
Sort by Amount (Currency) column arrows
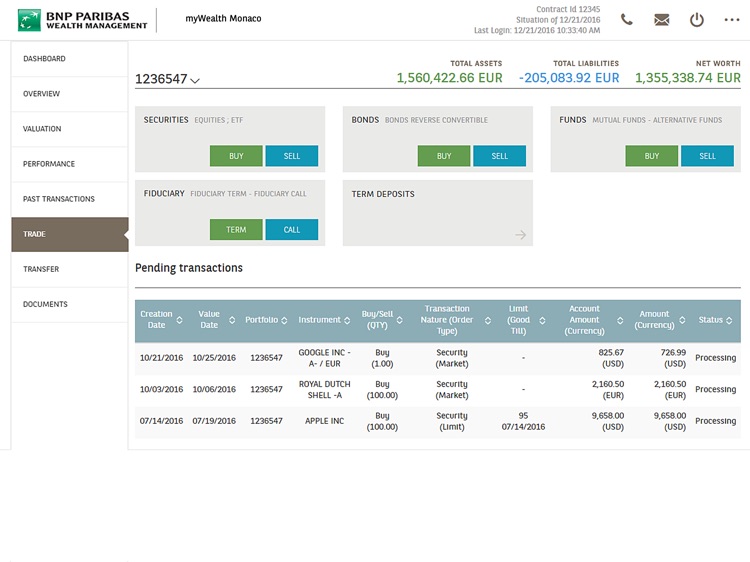tap(682, 320)
